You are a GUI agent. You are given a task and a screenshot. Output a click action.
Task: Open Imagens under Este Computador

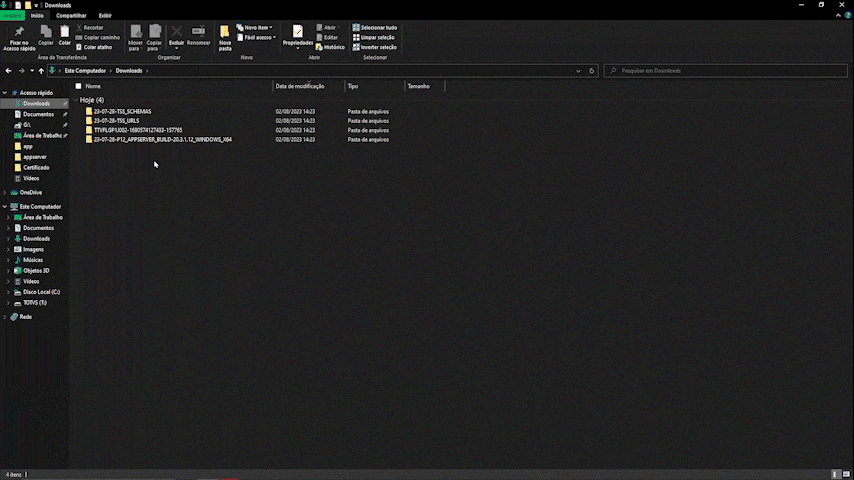(x=33, y=249)
